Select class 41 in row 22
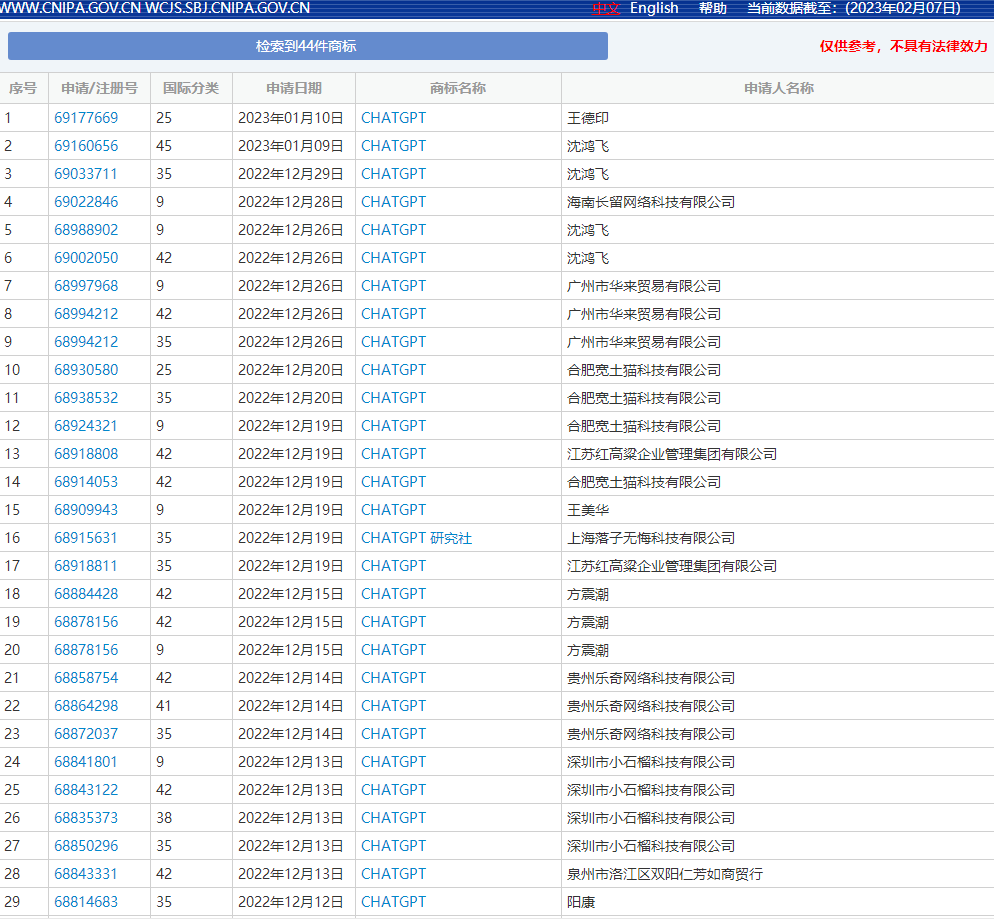Screen dimensions: 994x922 [164, 706]
